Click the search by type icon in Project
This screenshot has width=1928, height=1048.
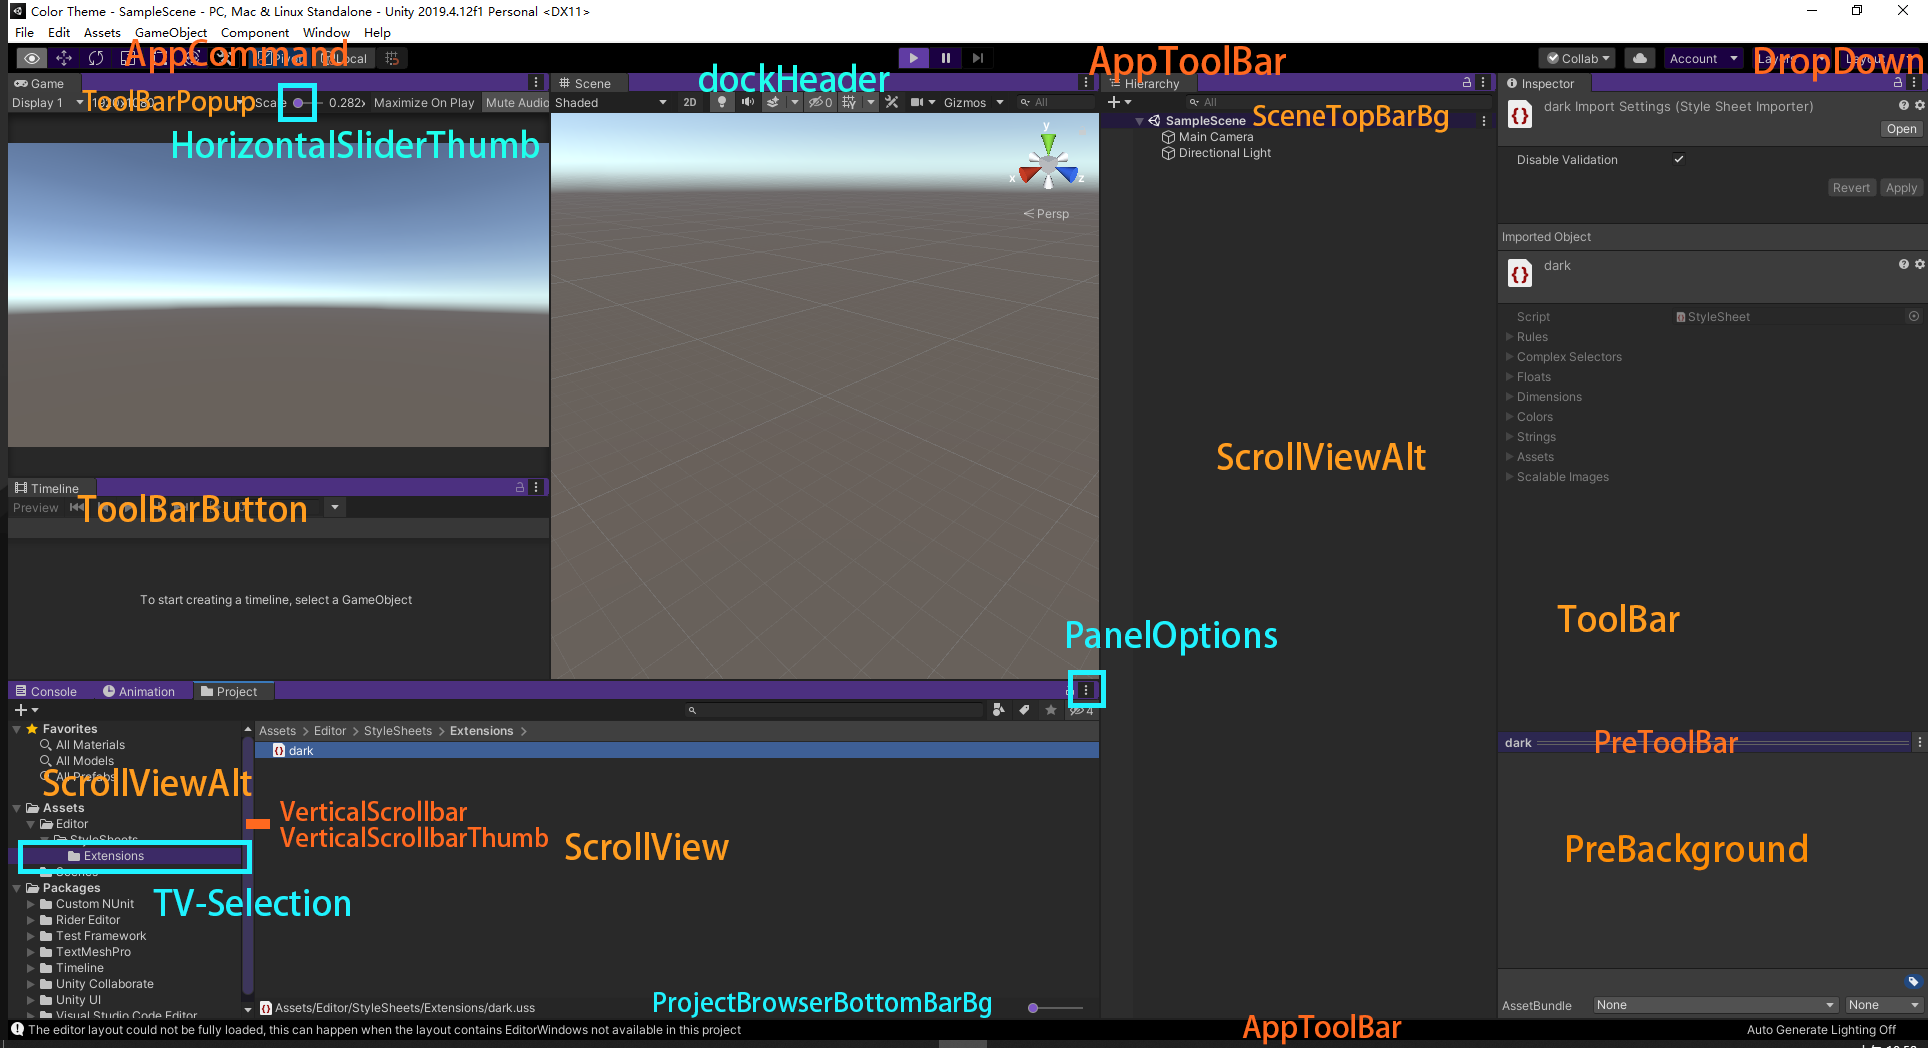(x=998, y=710)
